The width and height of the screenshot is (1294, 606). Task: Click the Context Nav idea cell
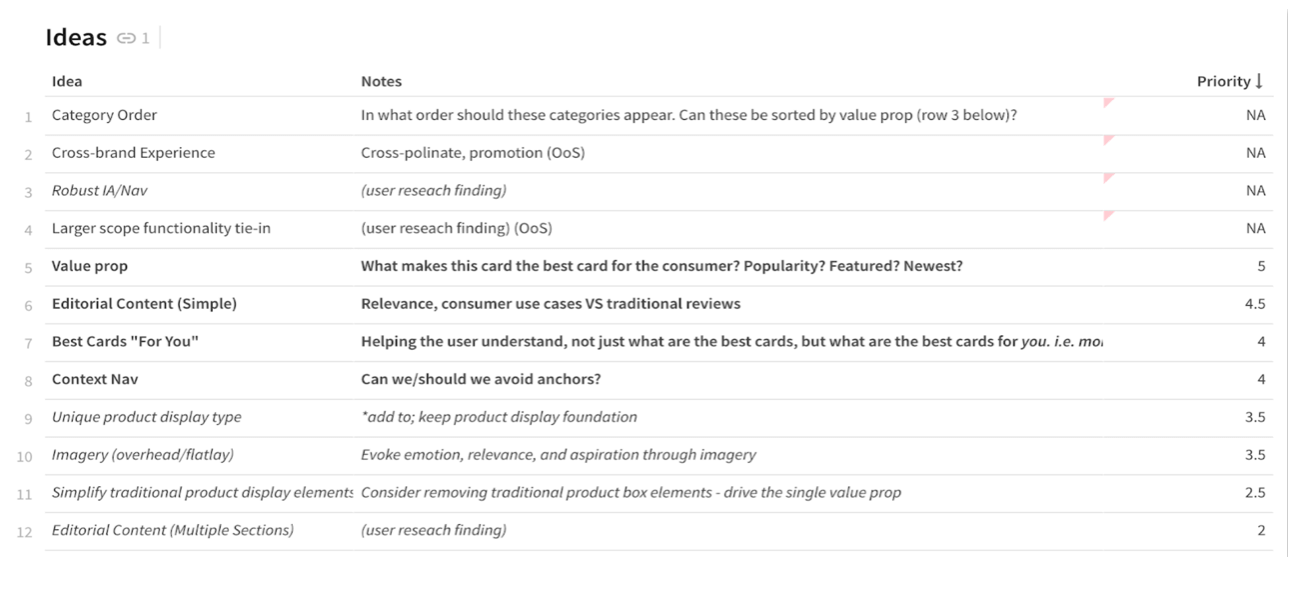[94, 379]
